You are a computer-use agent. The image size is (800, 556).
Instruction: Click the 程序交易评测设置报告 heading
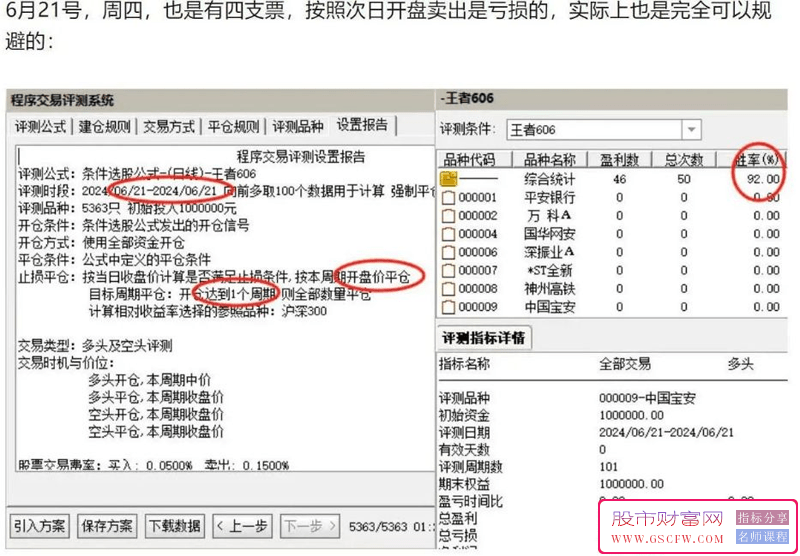coord(301,157)
